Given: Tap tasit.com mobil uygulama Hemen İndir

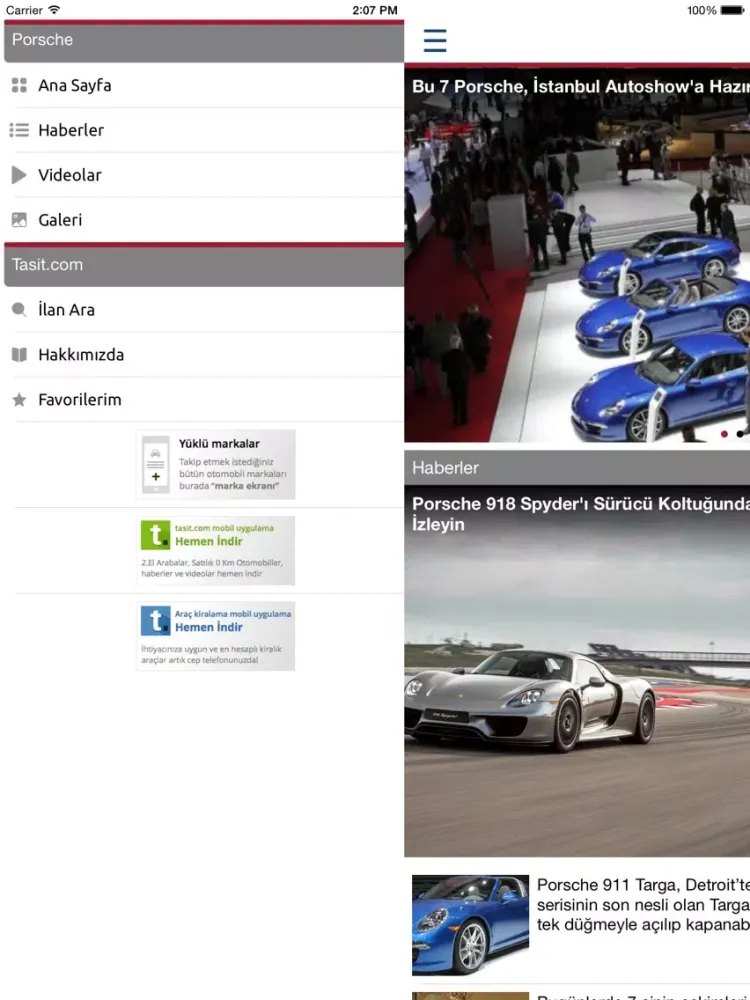Looking at the screenshot, I should pyautogui.click(x=216, y=550).
